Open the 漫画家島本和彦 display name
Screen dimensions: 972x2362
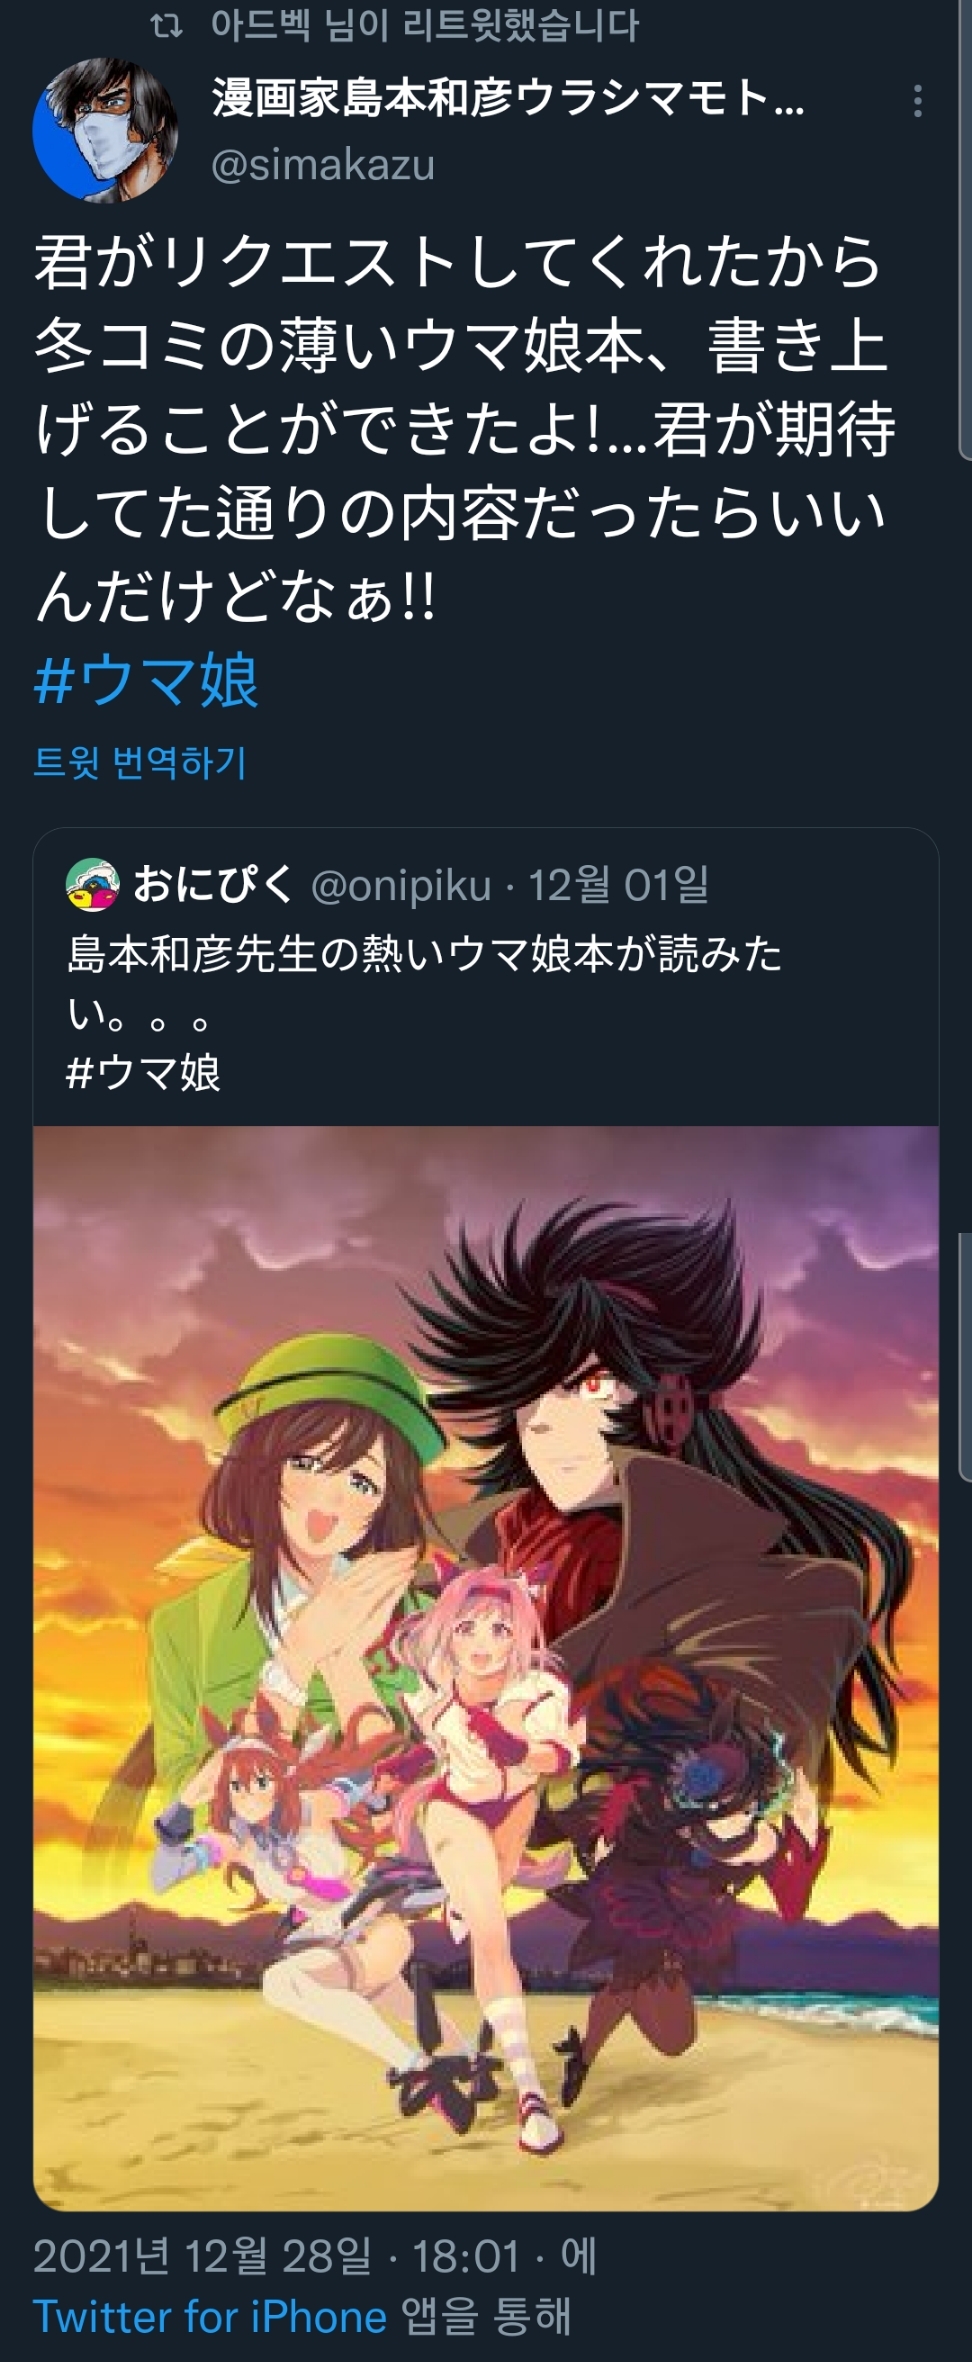click(x=508, y=100)
